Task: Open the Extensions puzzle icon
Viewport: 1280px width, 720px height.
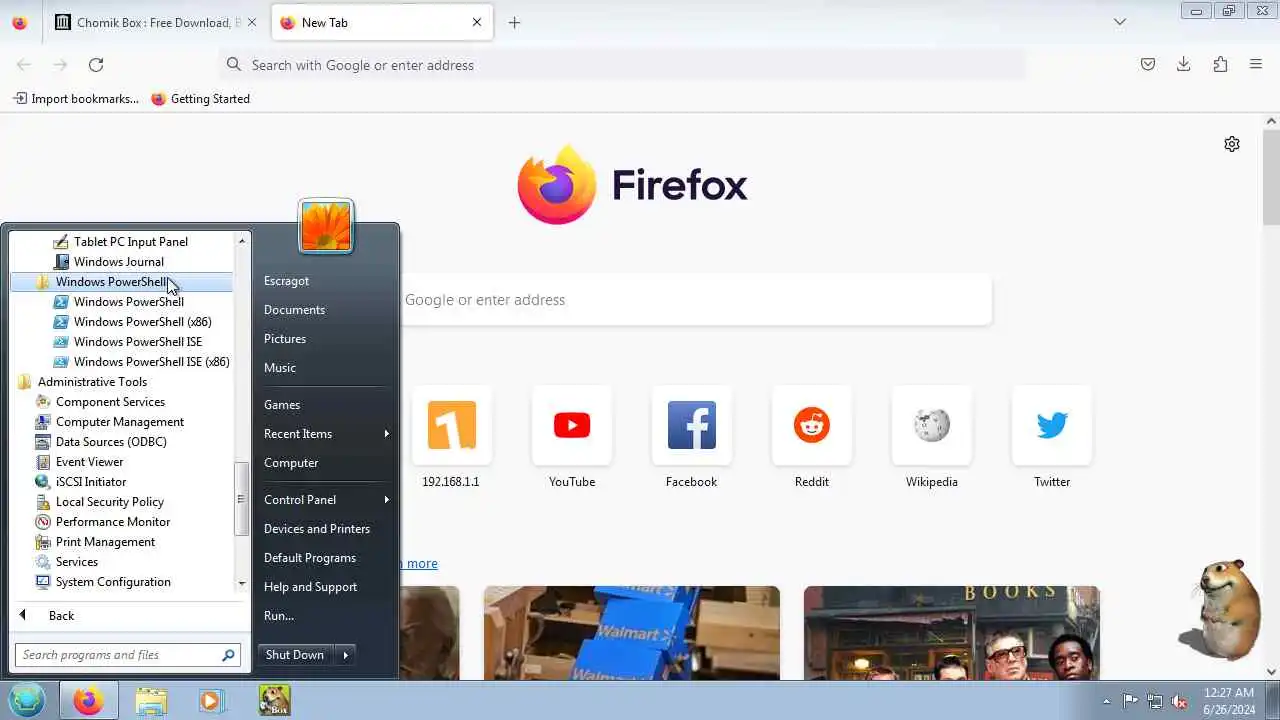Action: click(1220, 65)
